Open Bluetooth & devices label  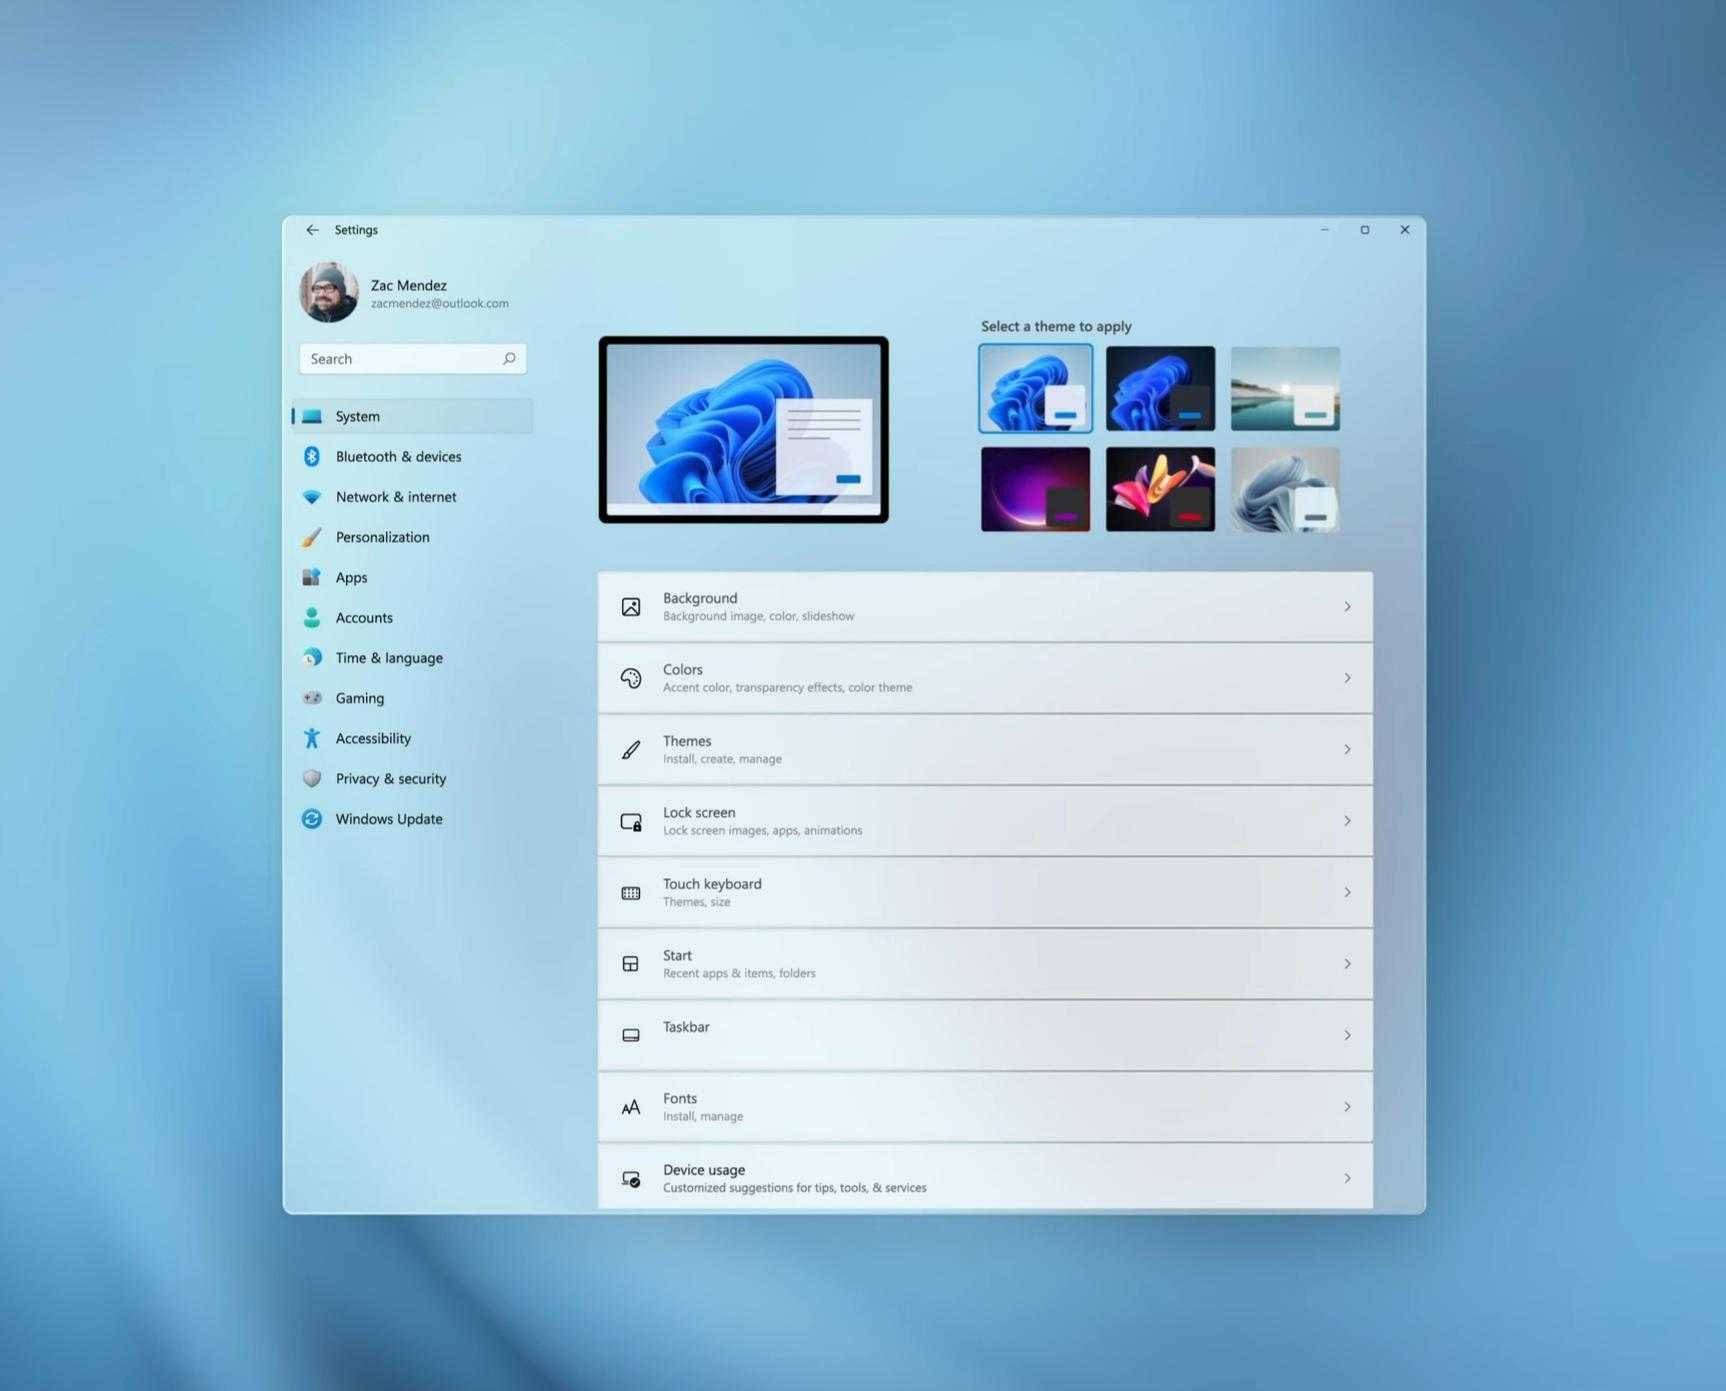click(x=399, y=456)
